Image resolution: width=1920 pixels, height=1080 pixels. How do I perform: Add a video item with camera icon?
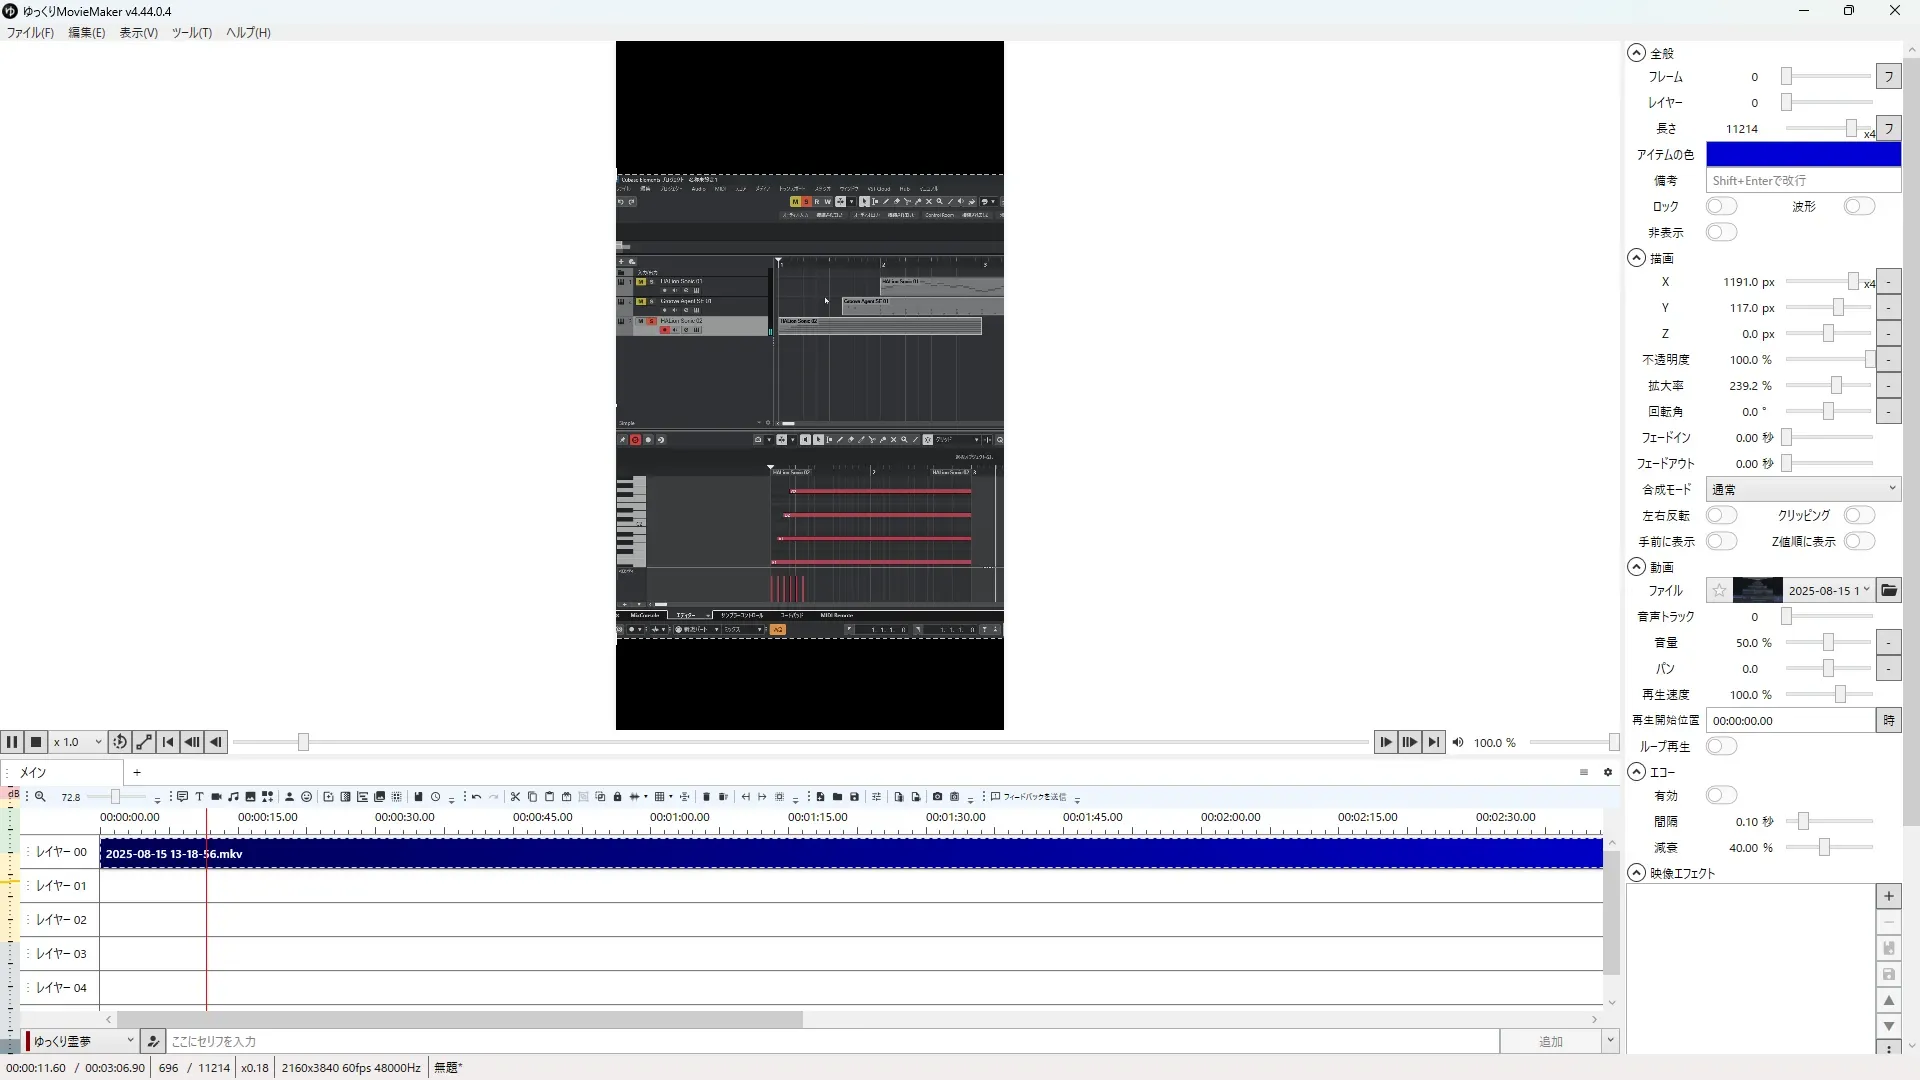tap(216, 797)
